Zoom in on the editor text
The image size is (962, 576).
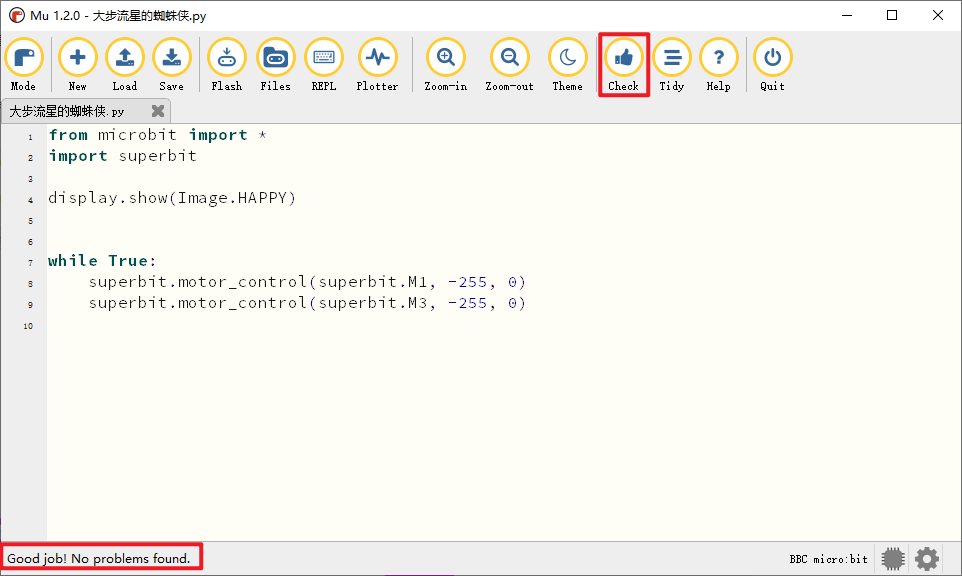click(x=446, y=65)
